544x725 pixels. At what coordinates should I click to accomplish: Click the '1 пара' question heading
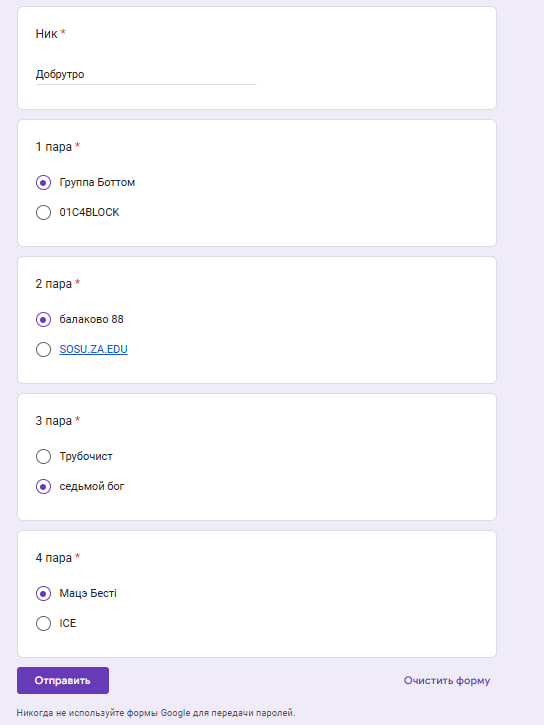click(54, 147)
